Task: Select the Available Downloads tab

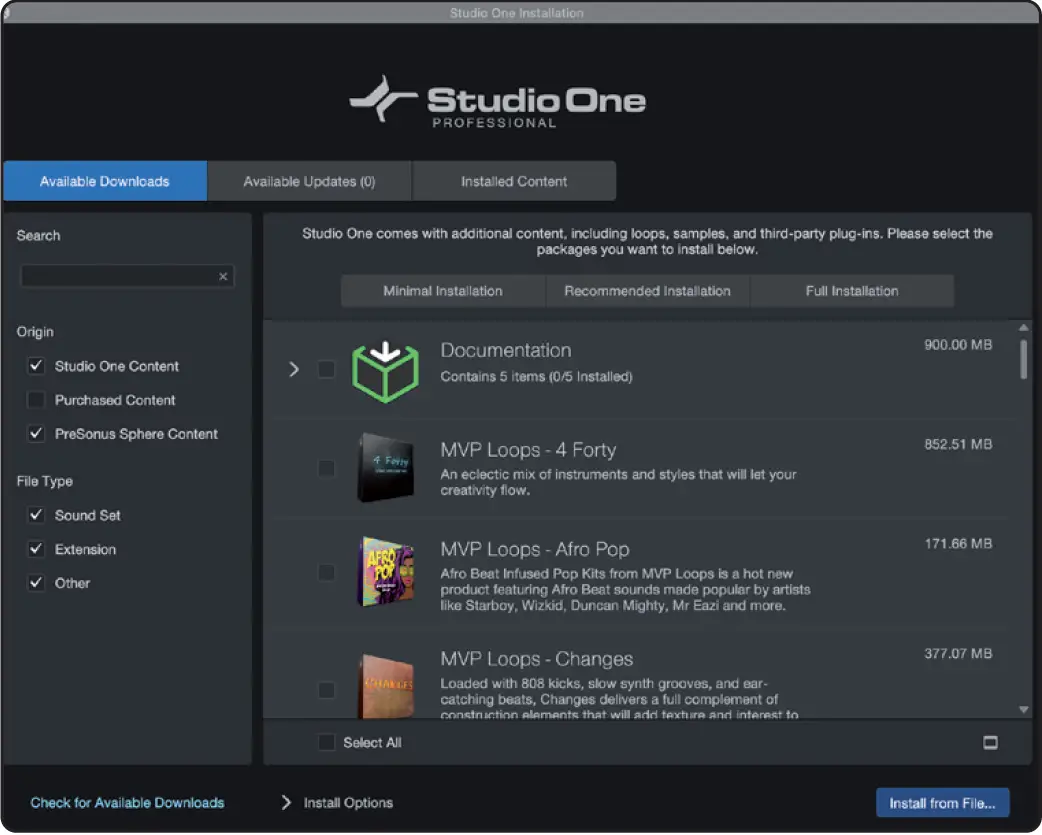Action: coord(104,180)
